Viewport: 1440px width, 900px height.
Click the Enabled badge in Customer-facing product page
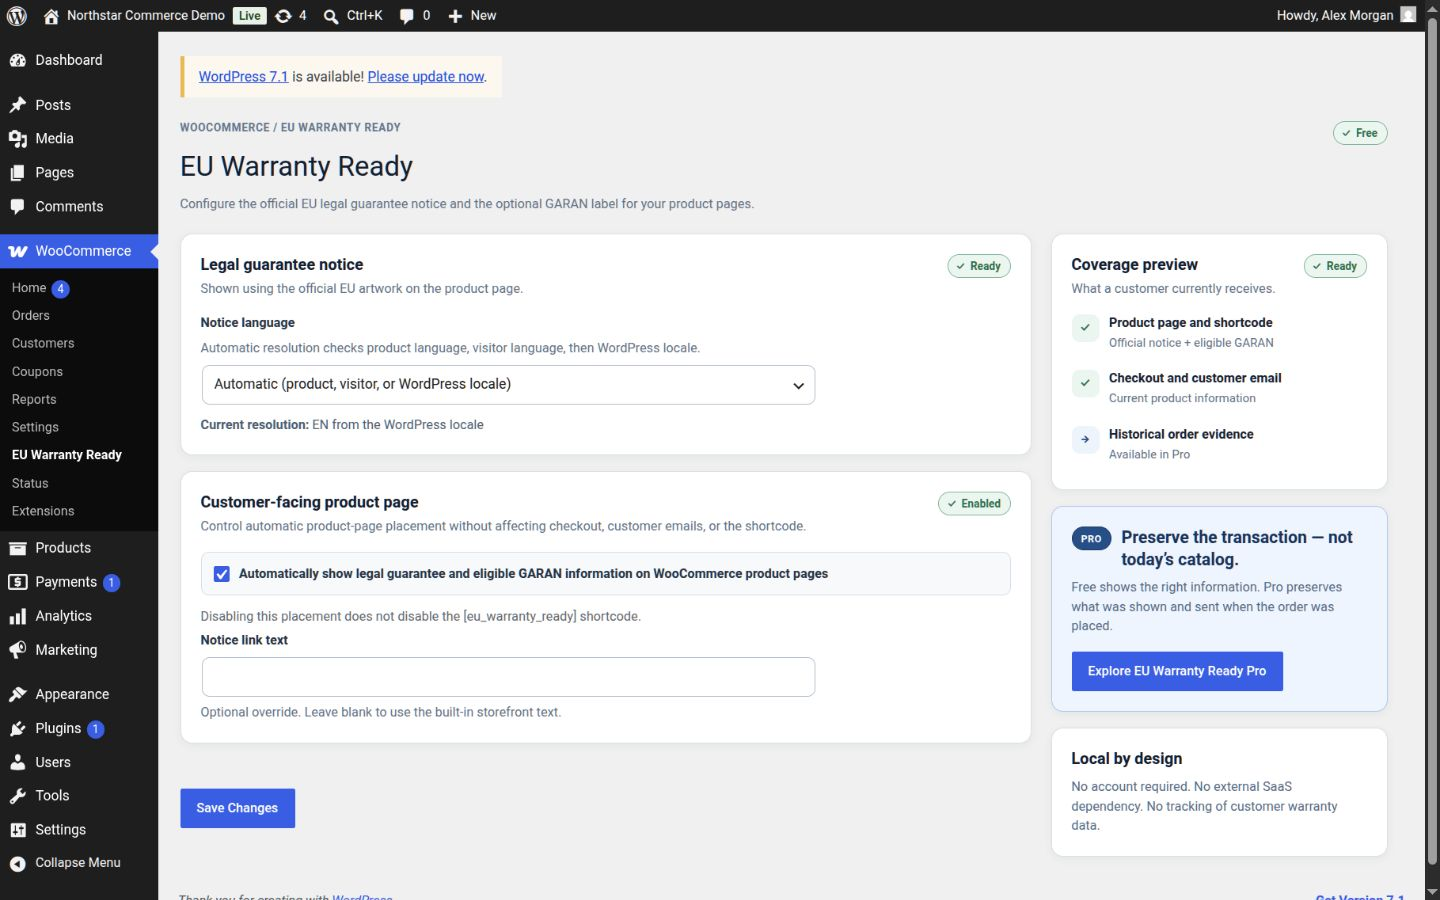point(974,504)
